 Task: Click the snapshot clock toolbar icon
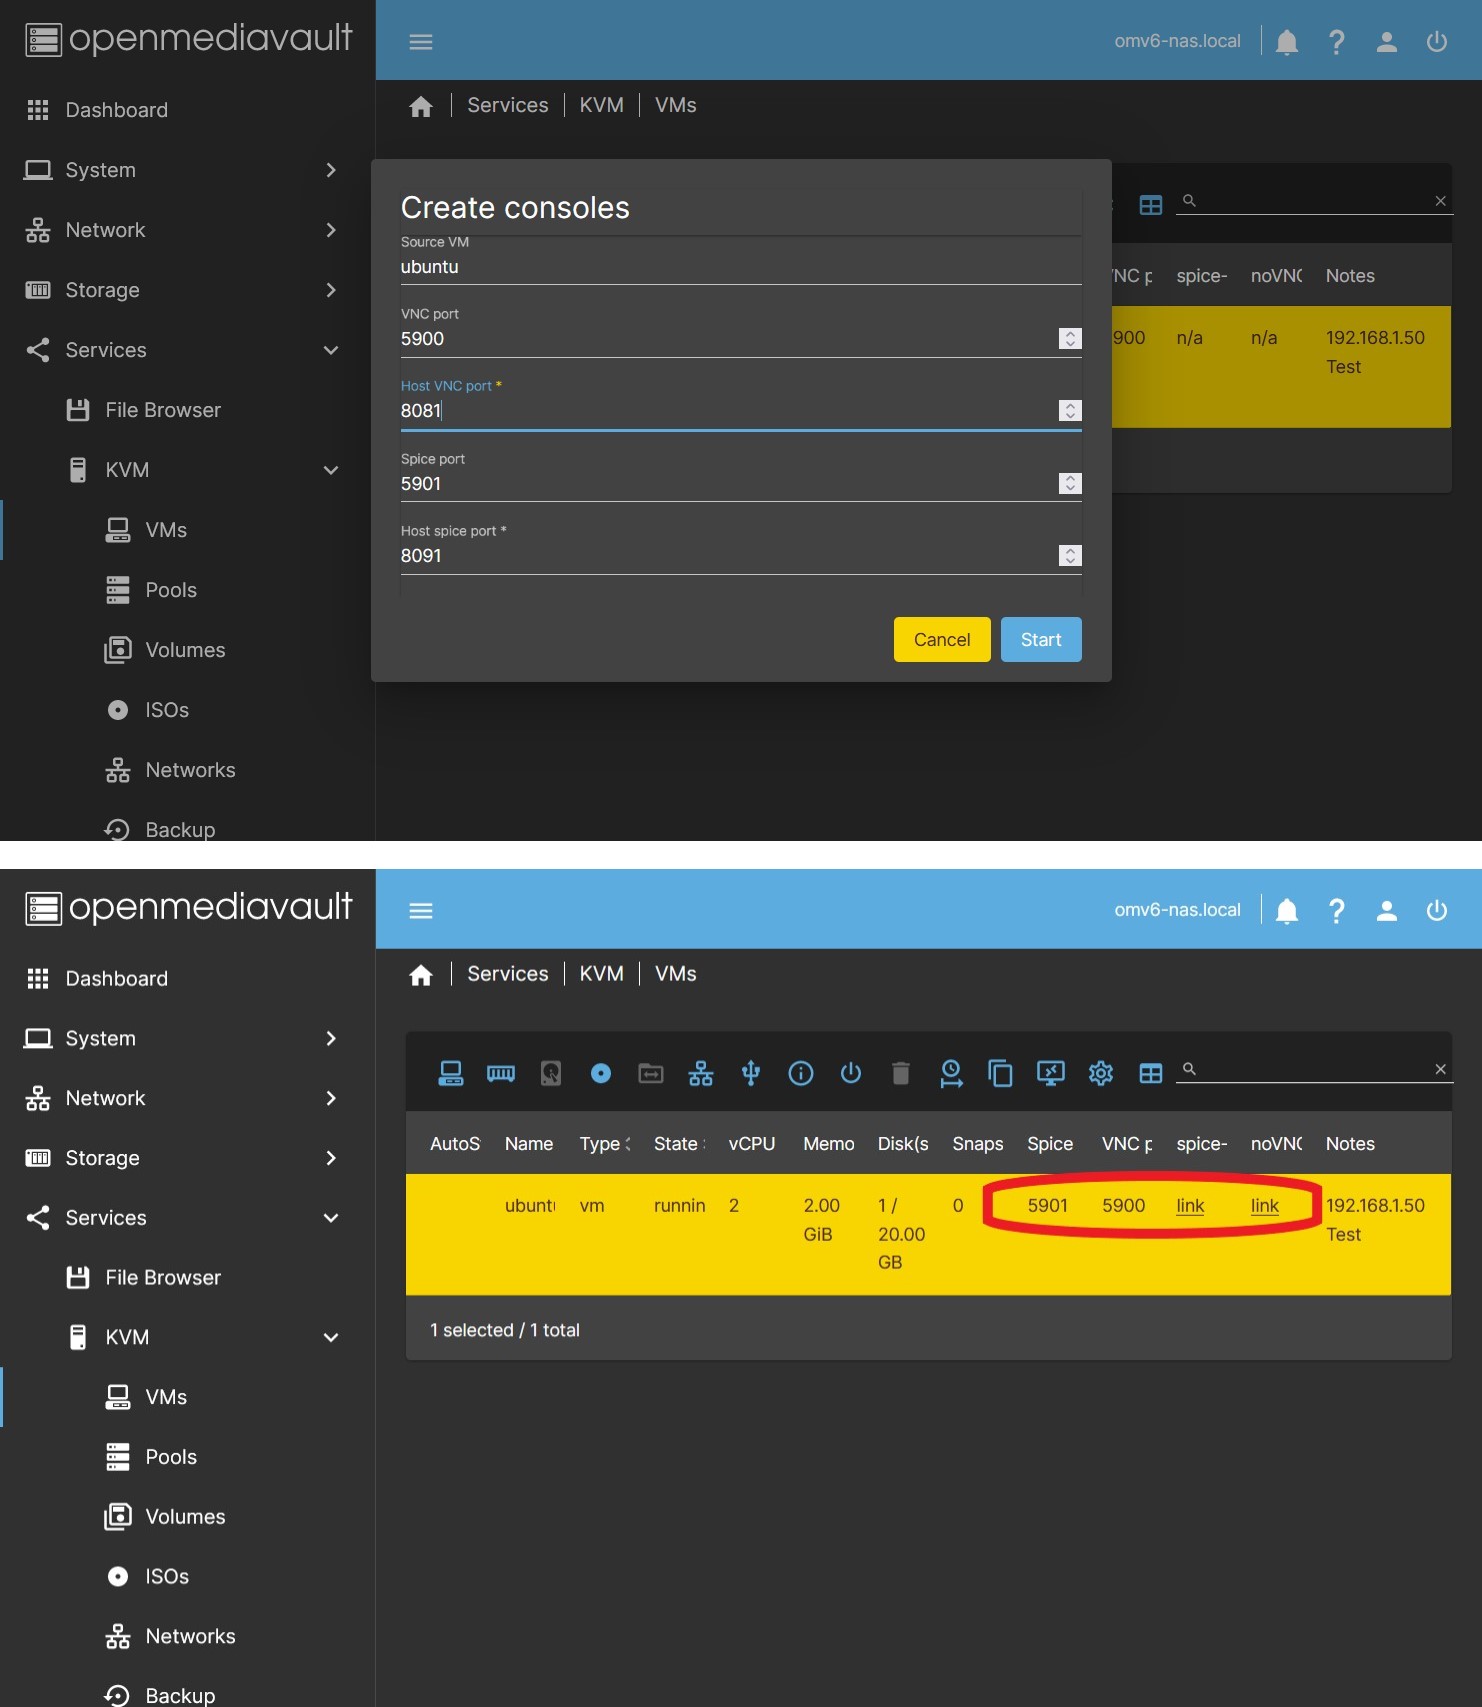point(951,1073)
